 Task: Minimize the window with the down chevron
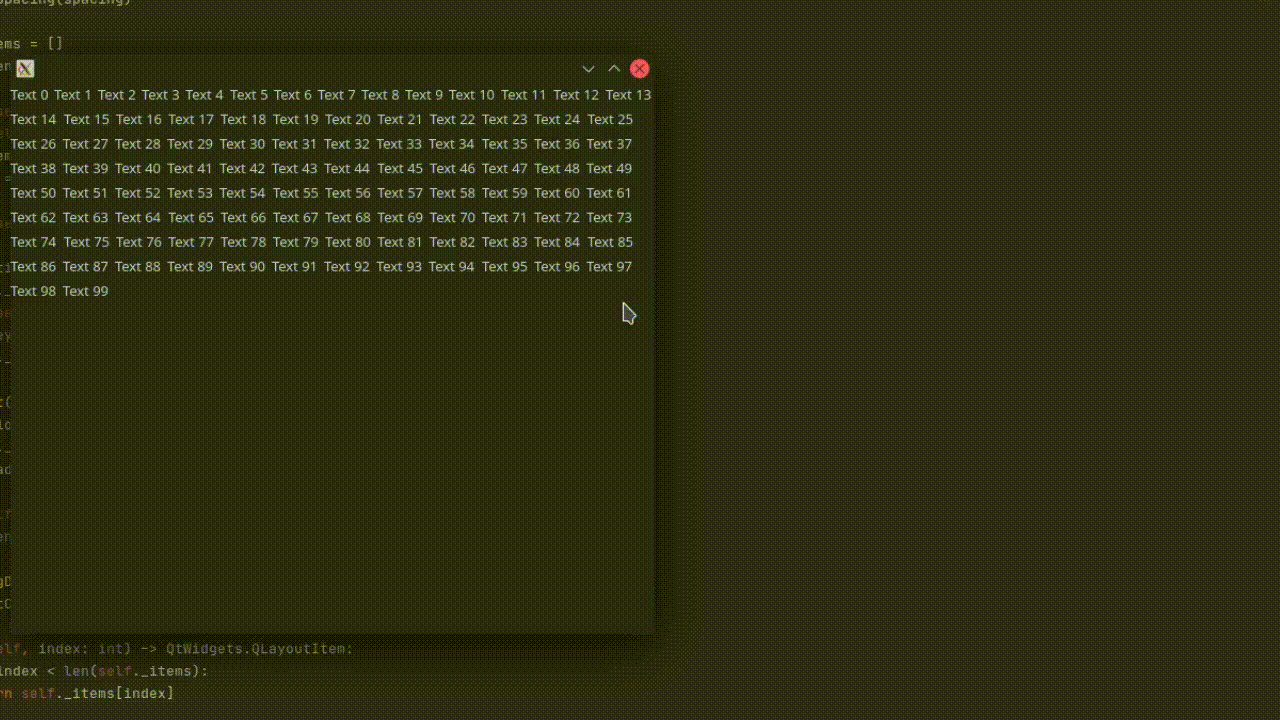point(588,69)
